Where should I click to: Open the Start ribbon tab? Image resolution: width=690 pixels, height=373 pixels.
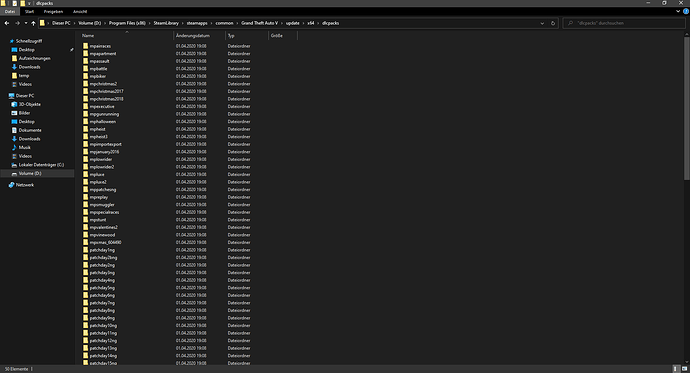29,11
